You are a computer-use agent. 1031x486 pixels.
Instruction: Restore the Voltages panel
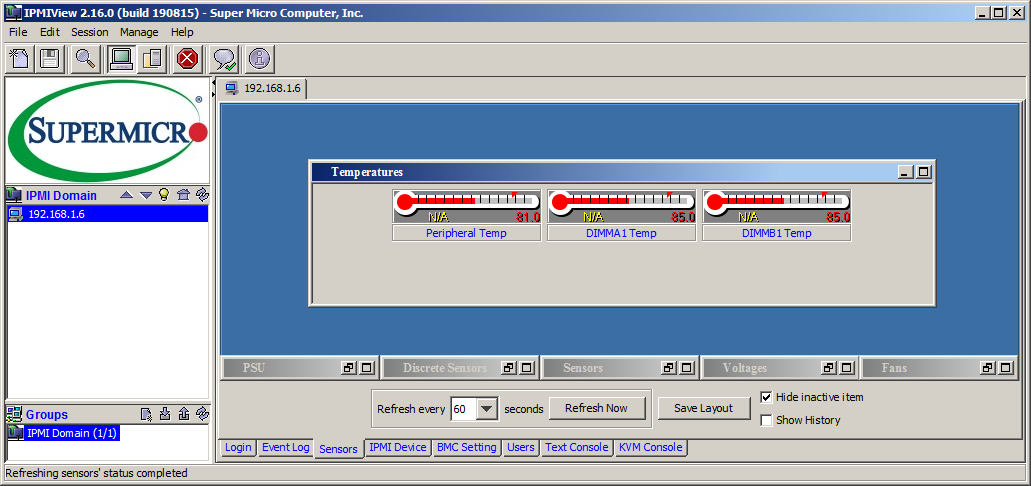(x=829, y=368)
